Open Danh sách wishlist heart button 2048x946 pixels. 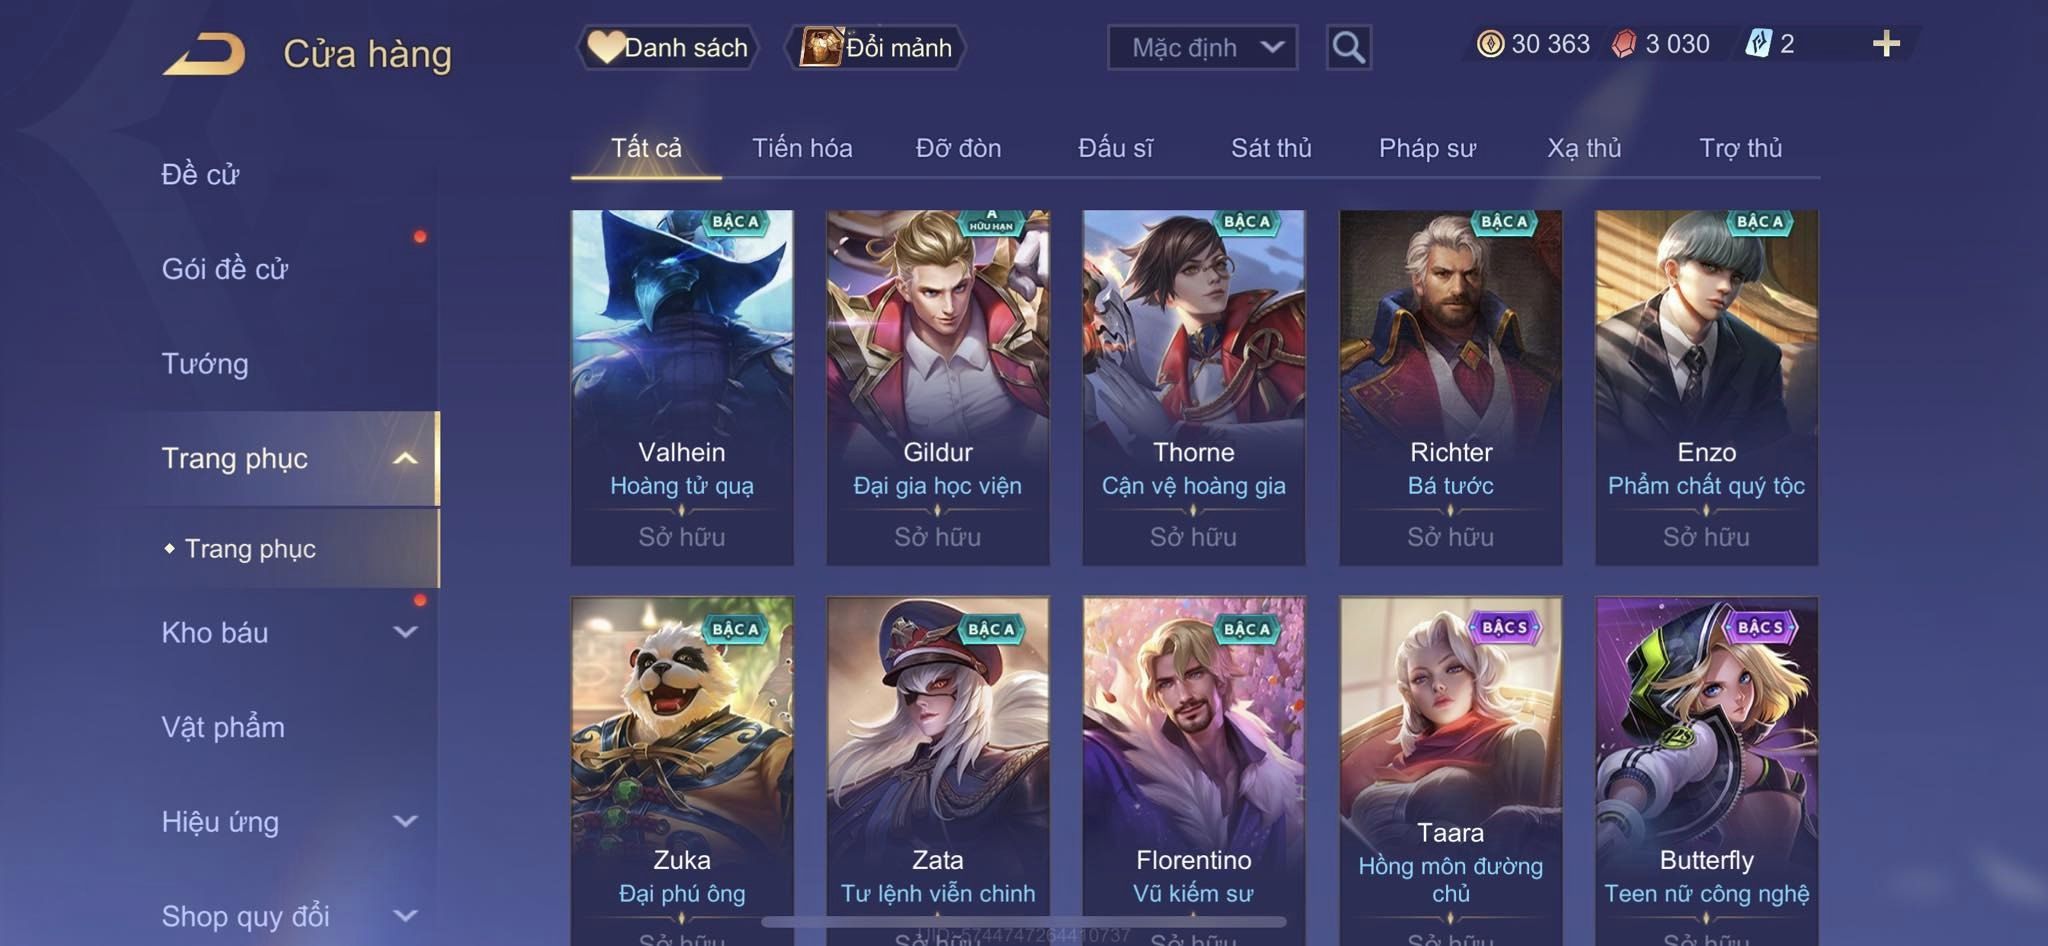coord(667,47)
